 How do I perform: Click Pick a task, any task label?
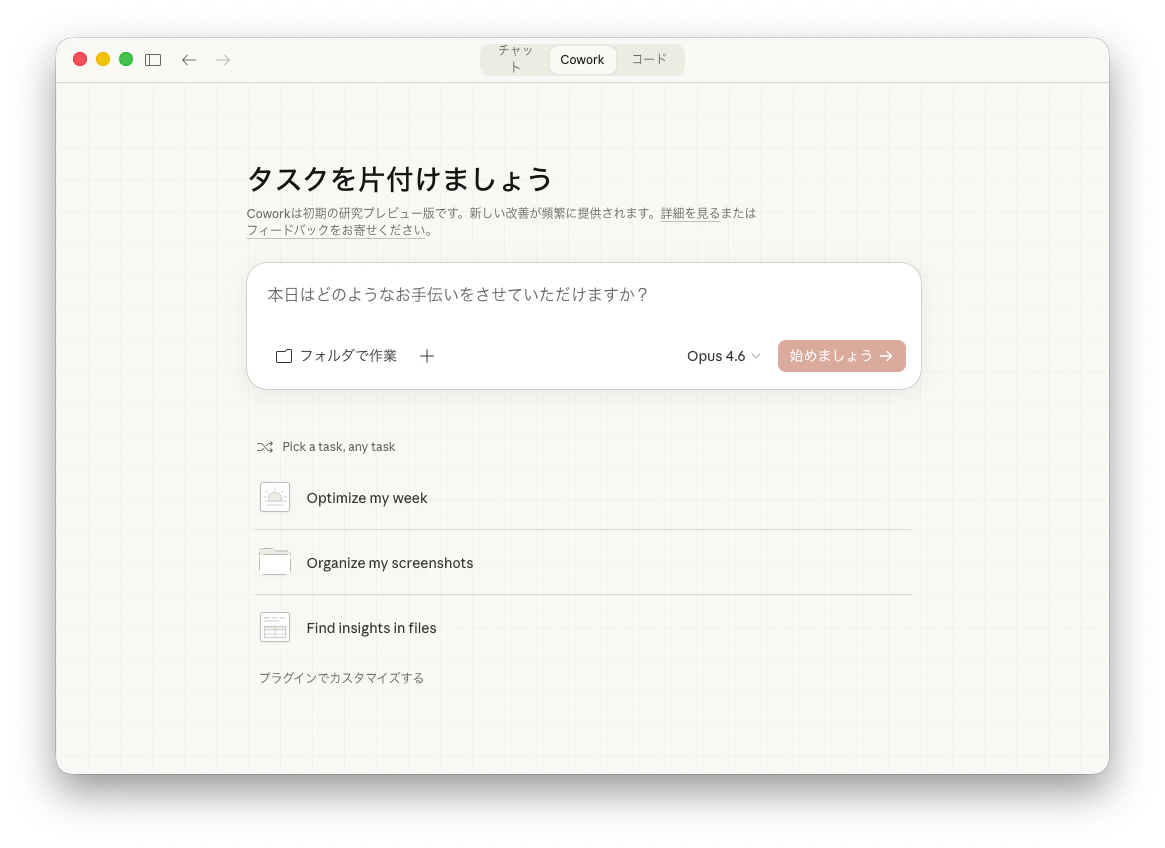(x=339, y=447)
